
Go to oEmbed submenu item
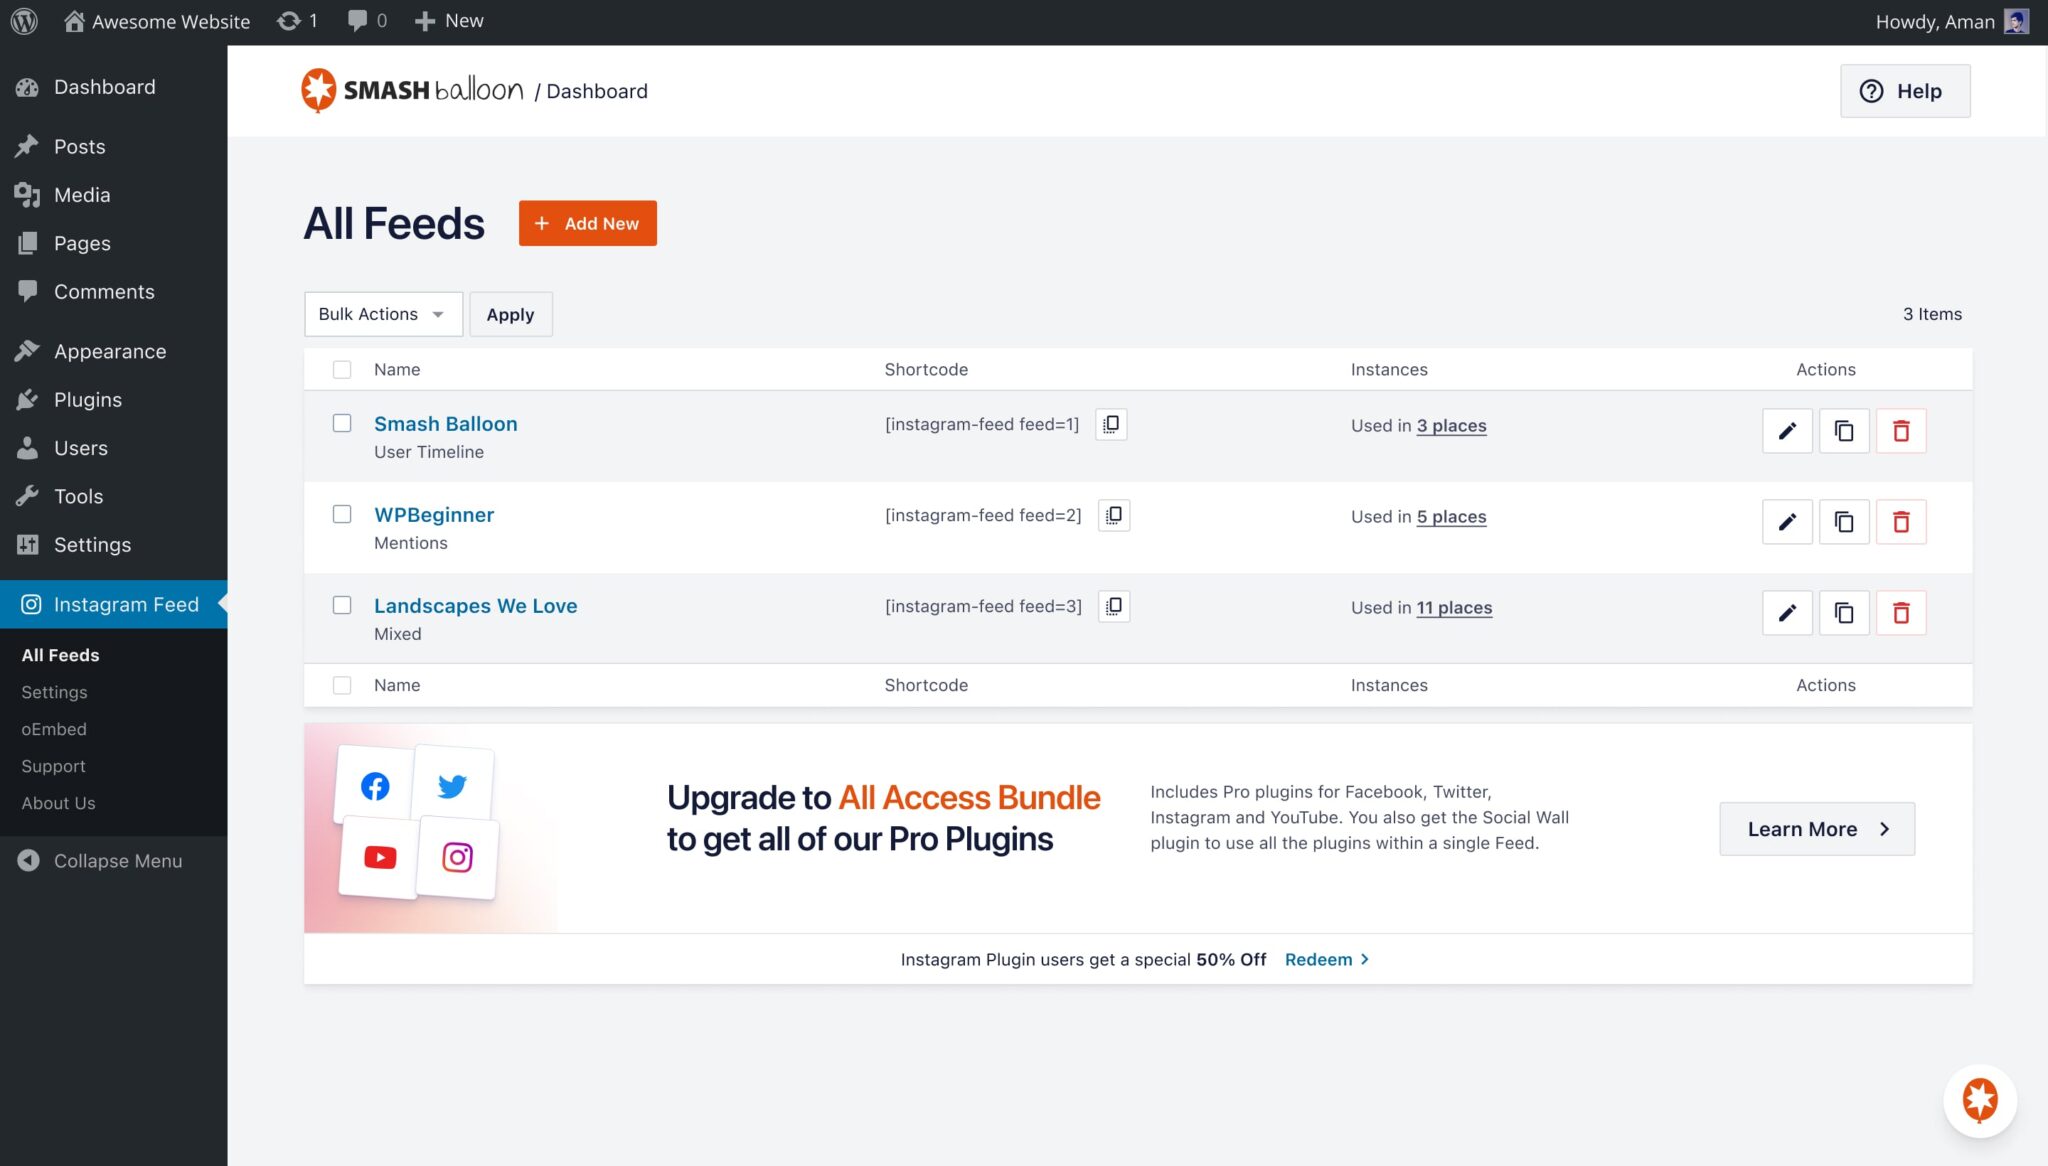coord(54,729)
